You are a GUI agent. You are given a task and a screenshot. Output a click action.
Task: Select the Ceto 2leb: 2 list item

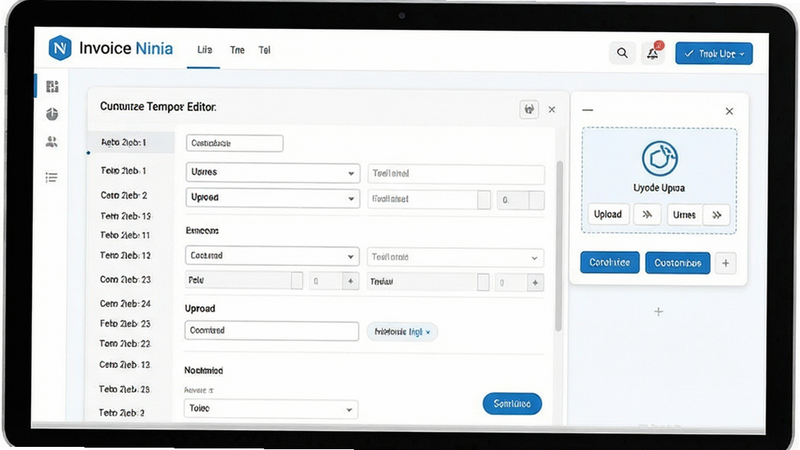(x=124, y=195)
